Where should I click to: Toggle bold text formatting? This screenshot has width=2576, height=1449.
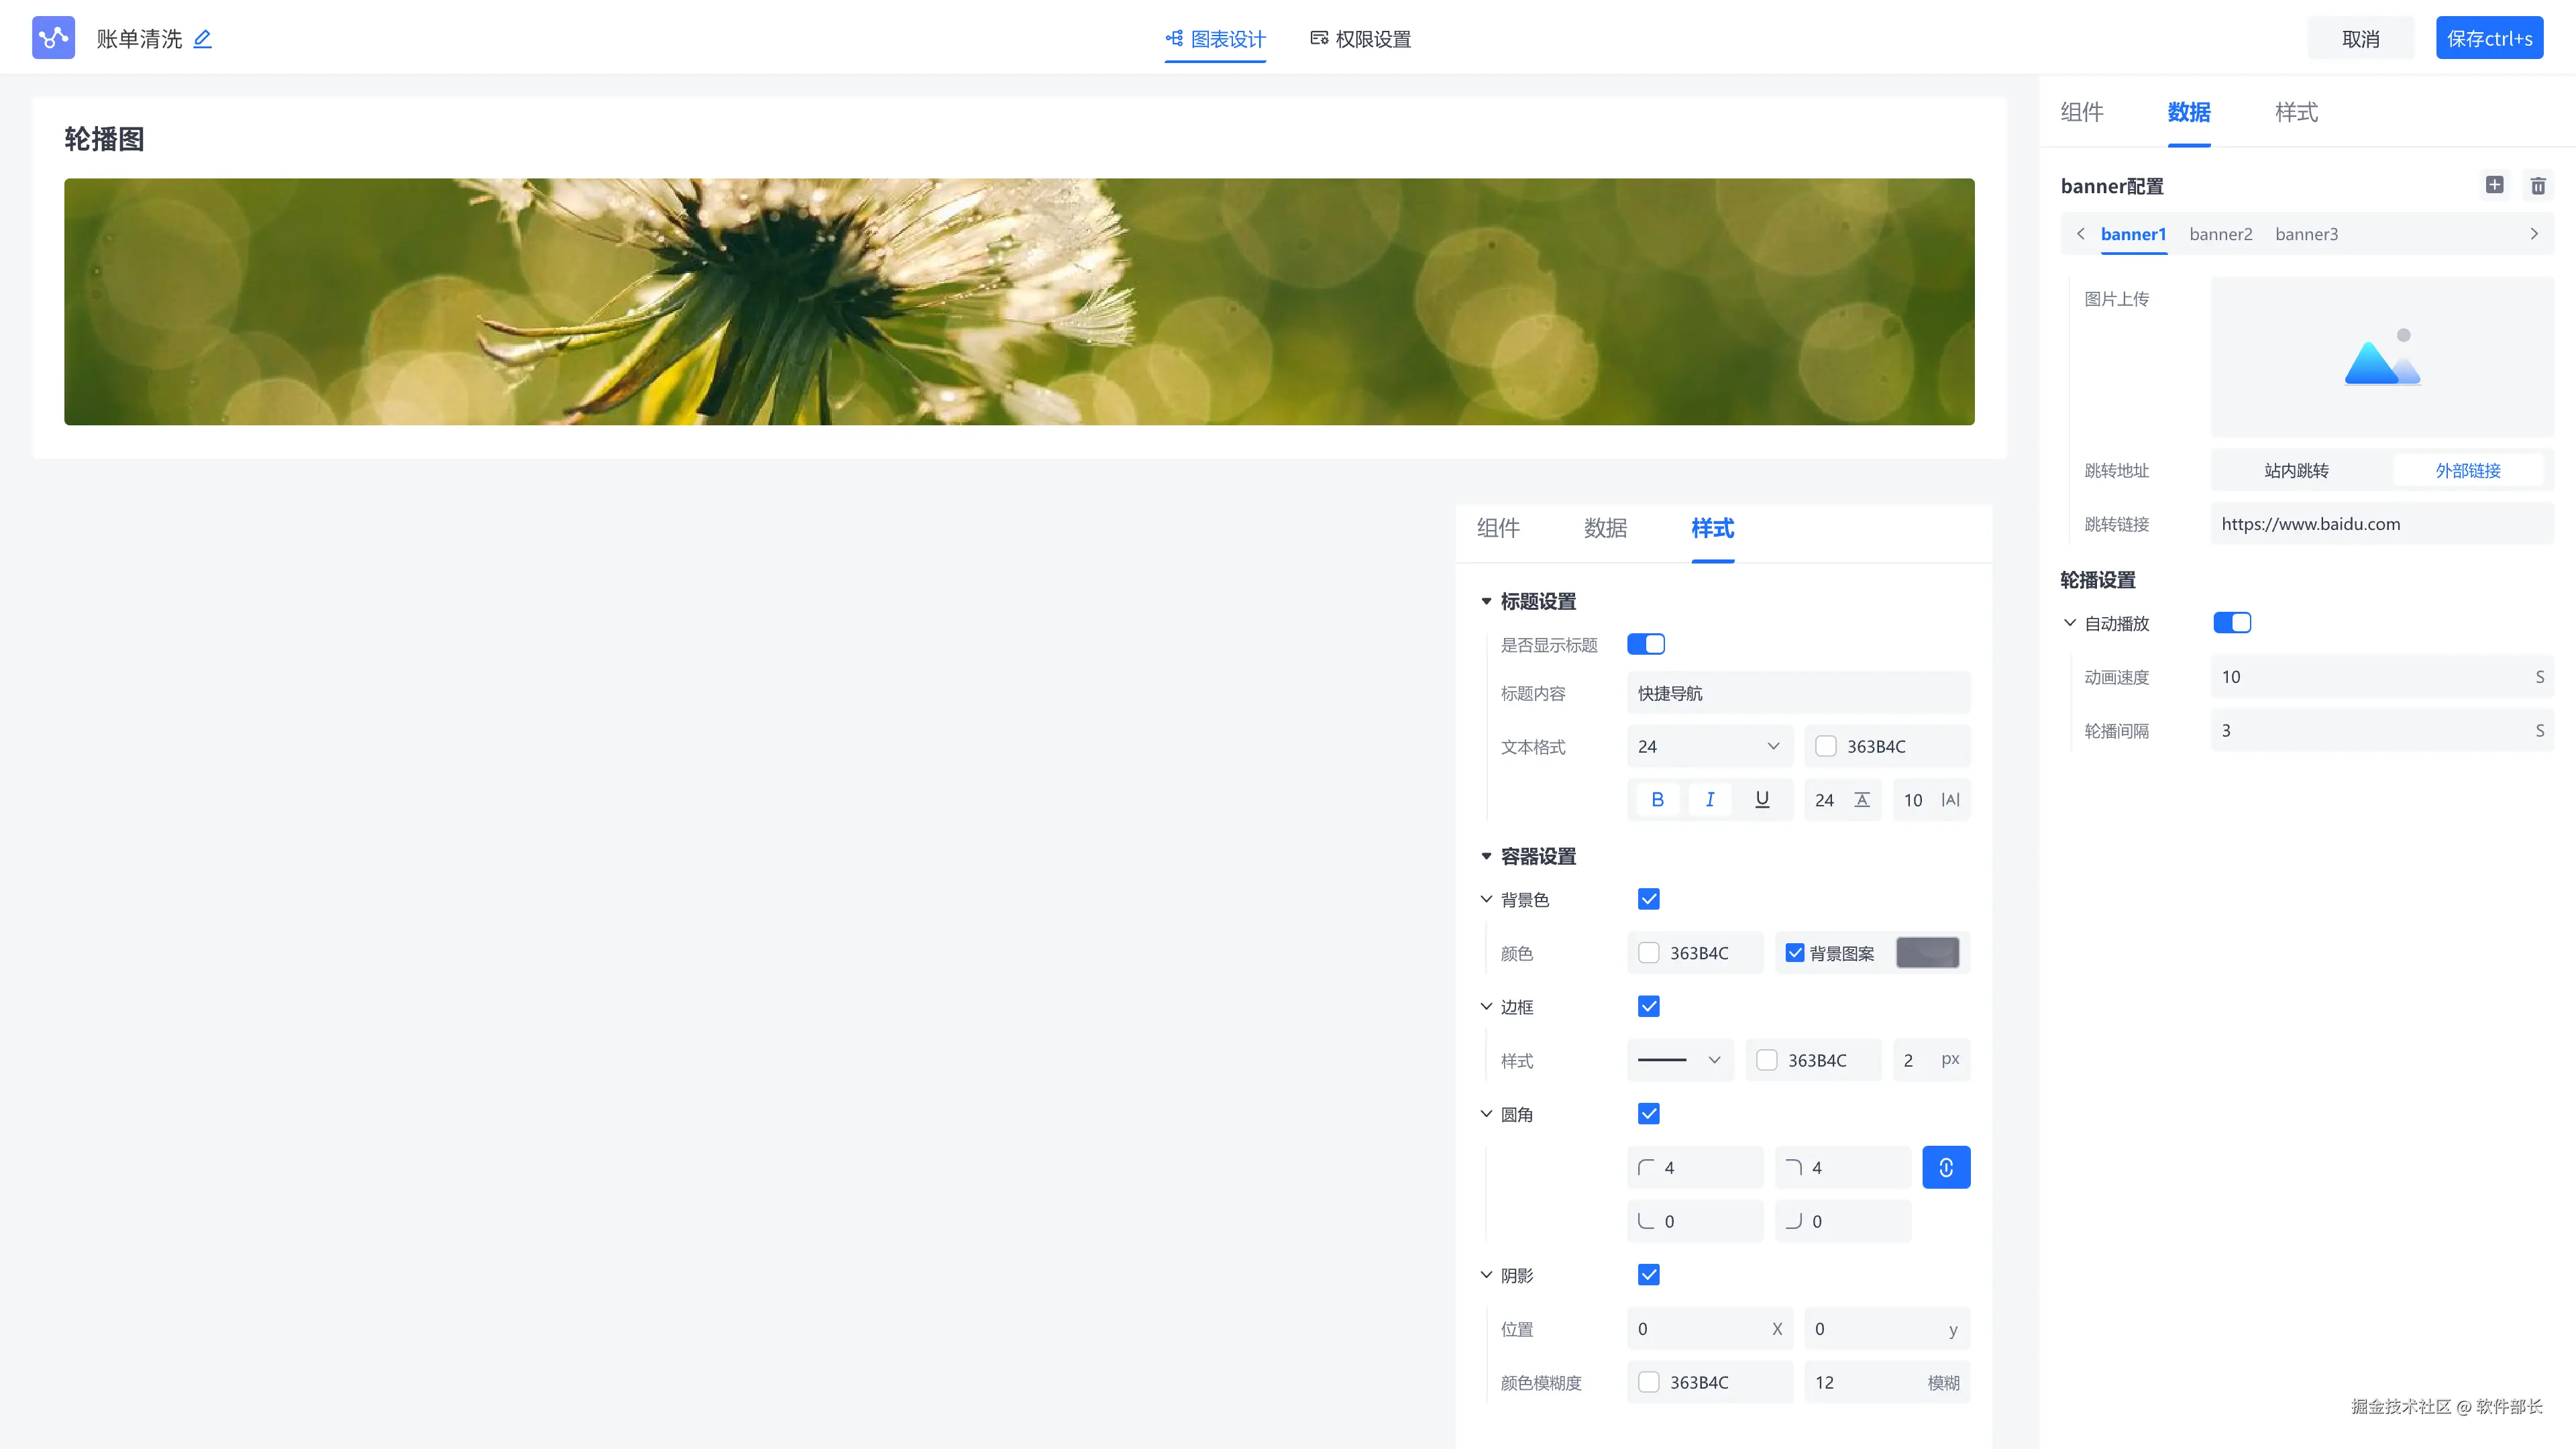[x=1657, y=800]
